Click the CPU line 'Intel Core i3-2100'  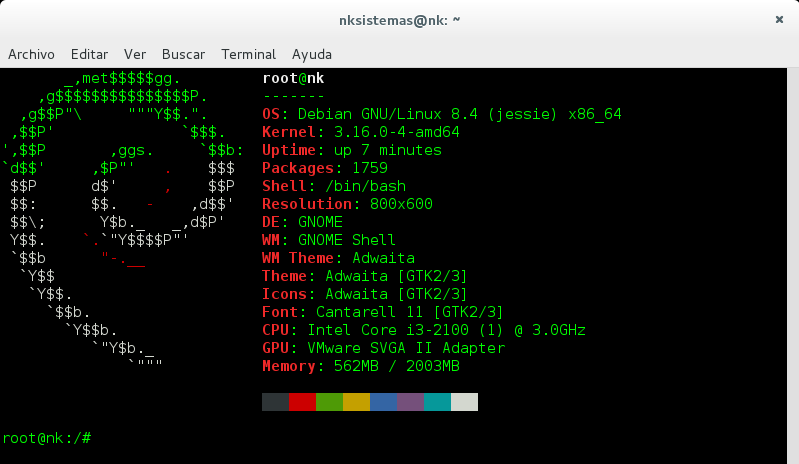(424, 330)
